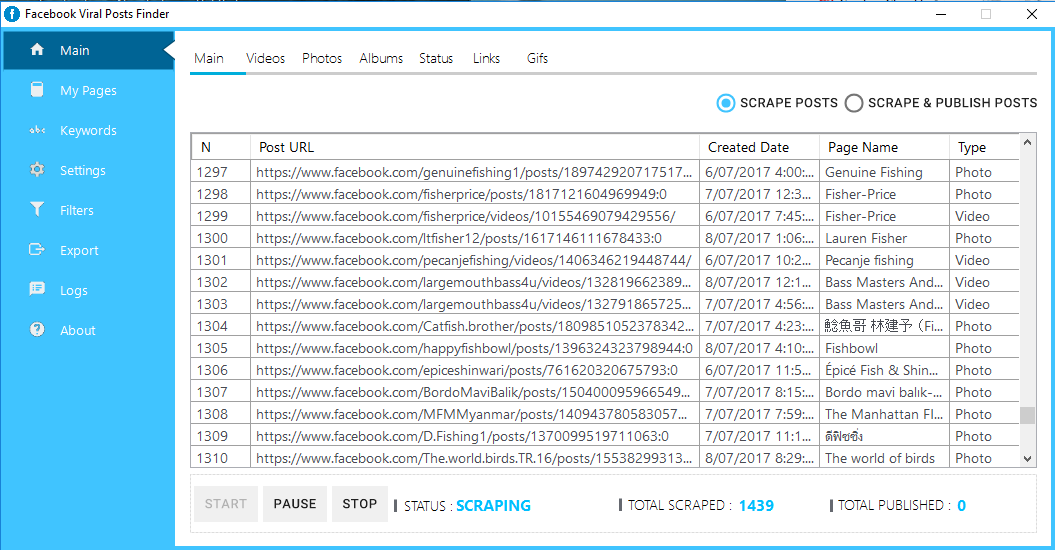1055x550 pixels.
Task: Click Total Scraped value 1439
Action: (756, 506)
